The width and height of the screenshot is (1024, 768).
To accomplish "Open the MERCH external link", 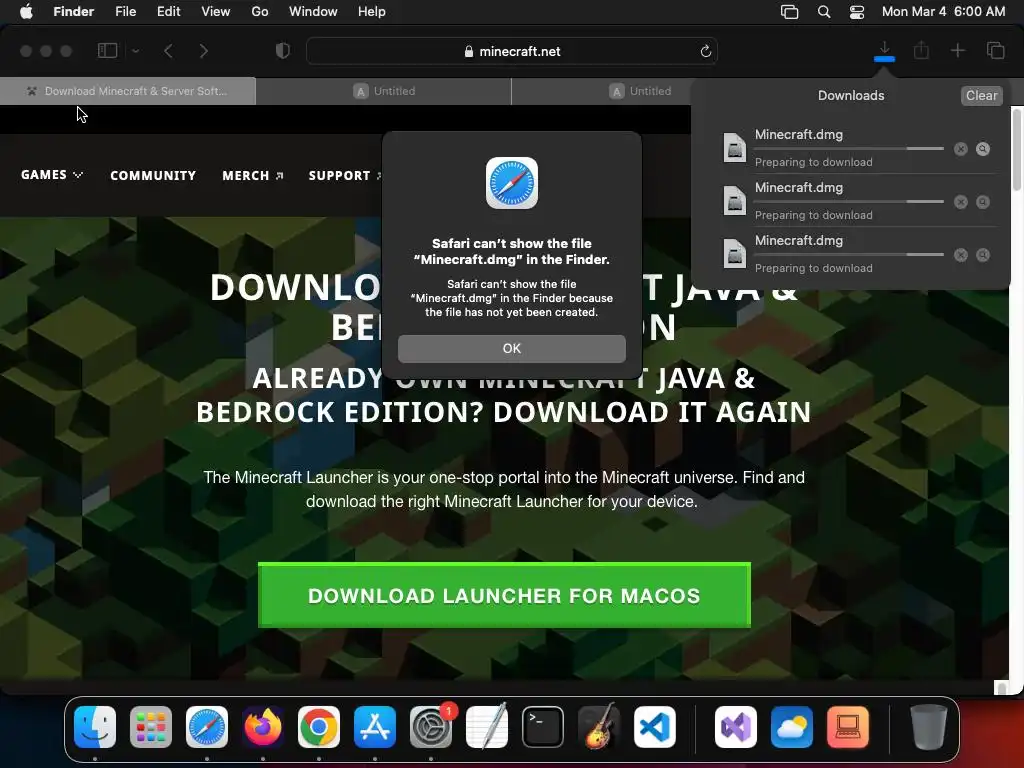I will [253, 176].
